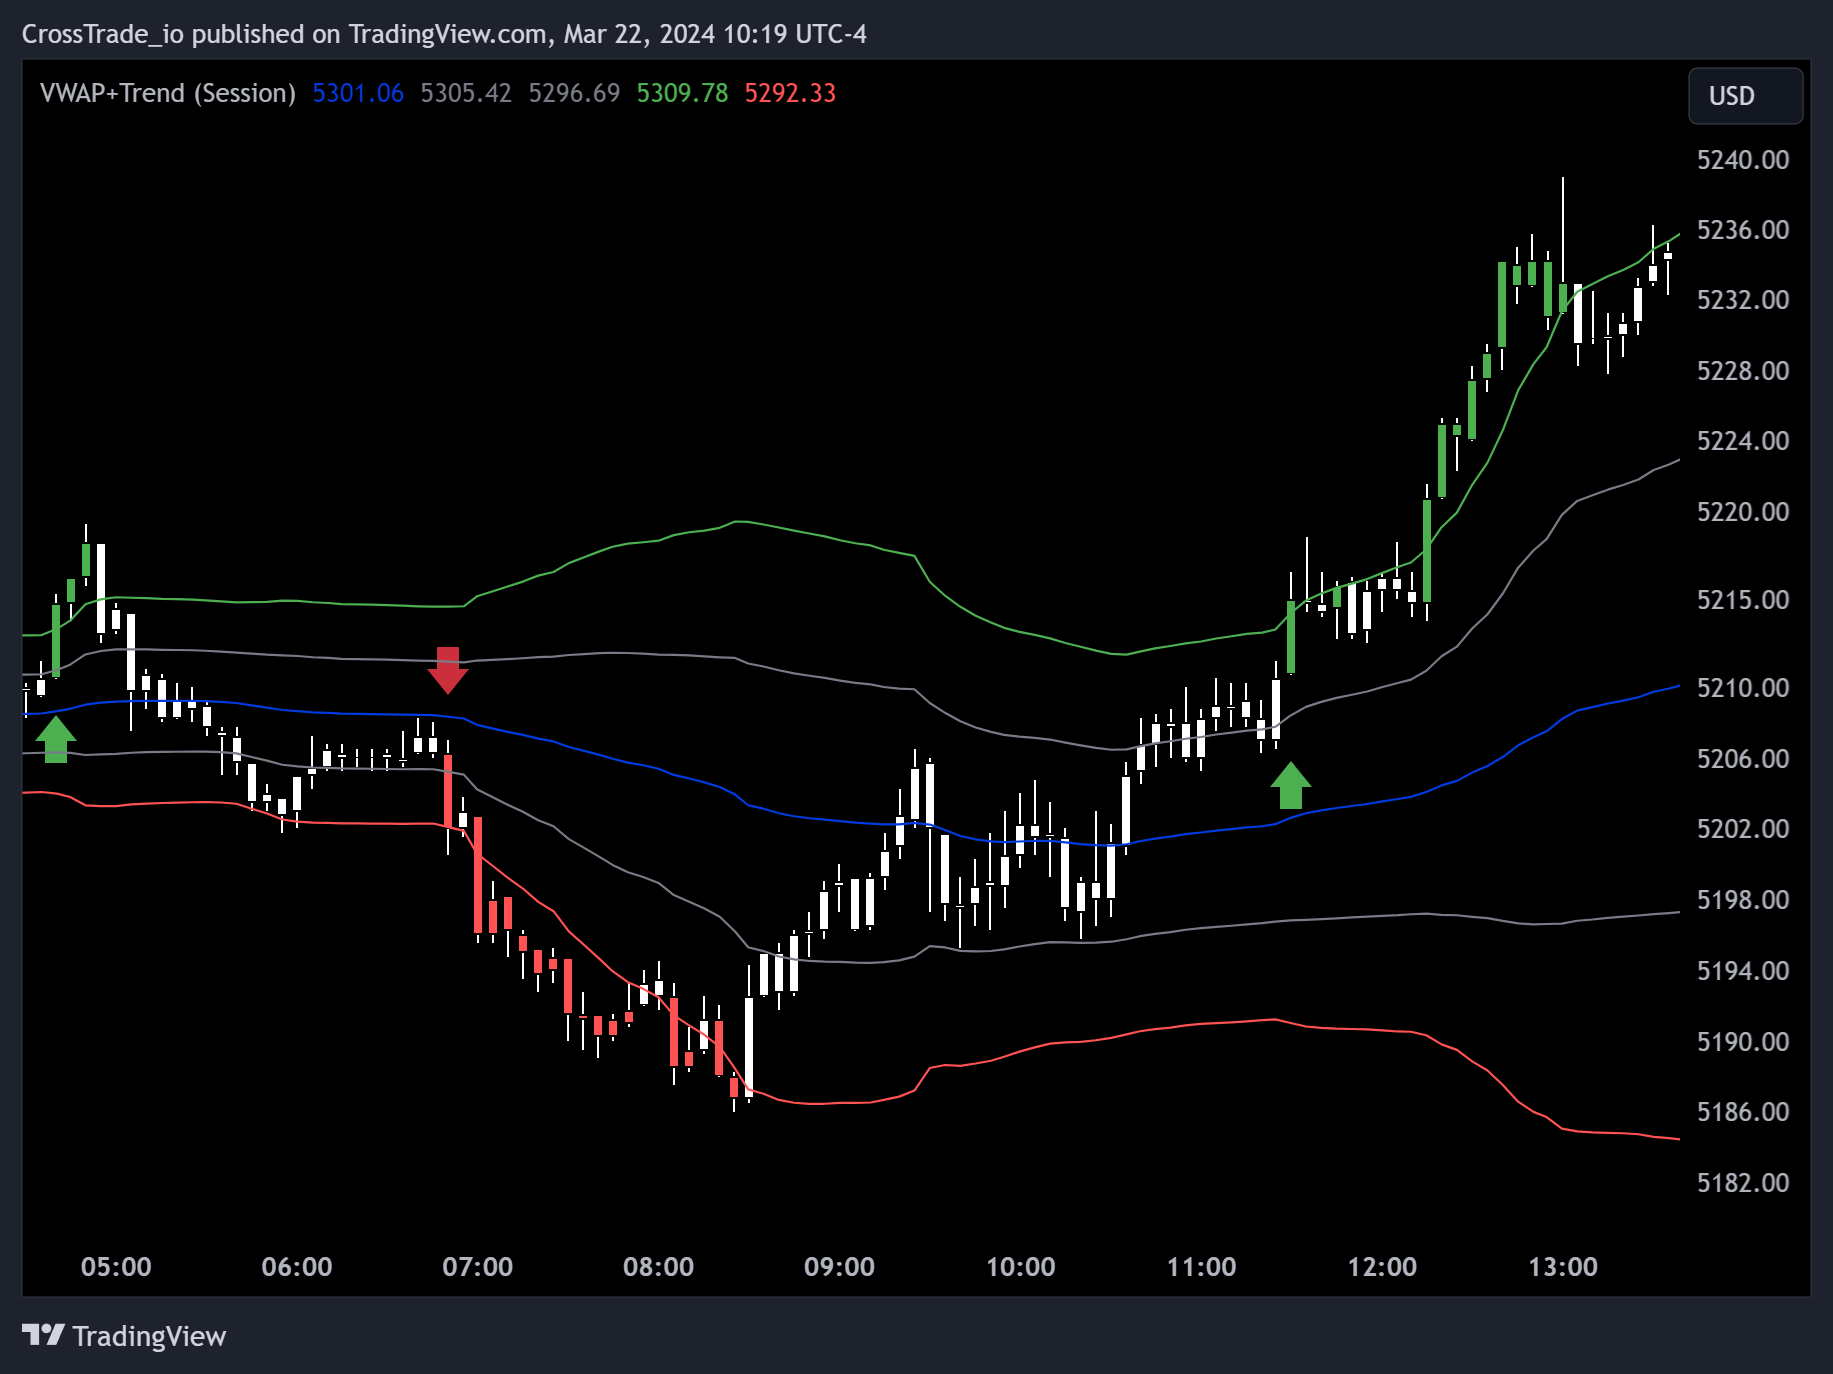This screenshot has height=1374, width=1833.
Task: Select the 12:00 label on the time axis
Action: tap(1384, 1266)
